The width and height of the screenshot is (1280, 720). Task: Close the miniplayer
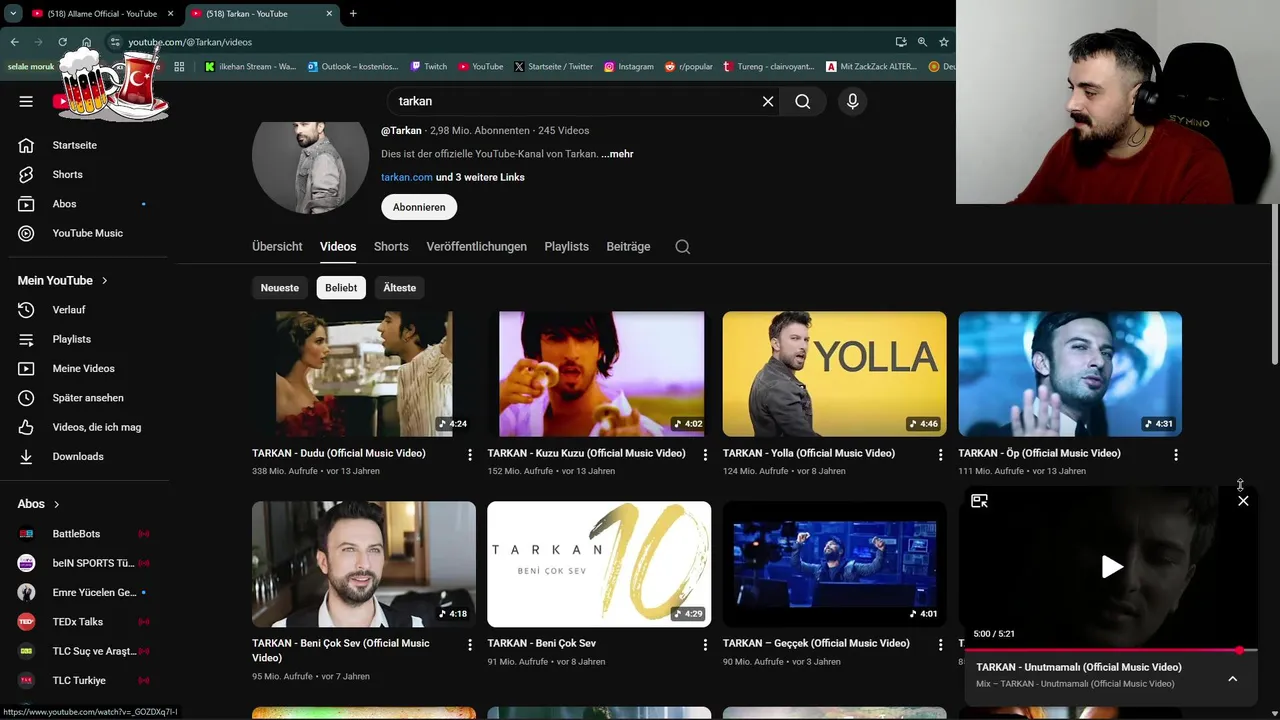click(x=1243, y=501)
